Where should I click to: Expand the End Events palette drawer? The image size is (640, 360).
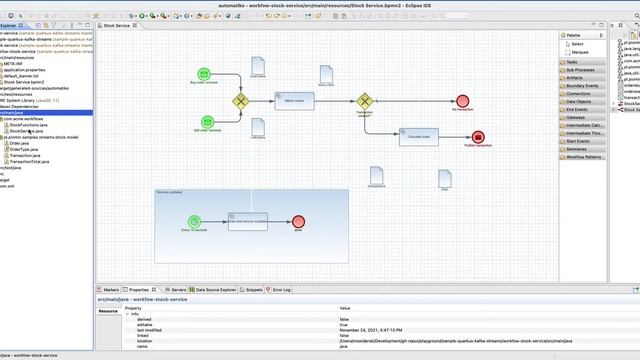coord(582,109)
